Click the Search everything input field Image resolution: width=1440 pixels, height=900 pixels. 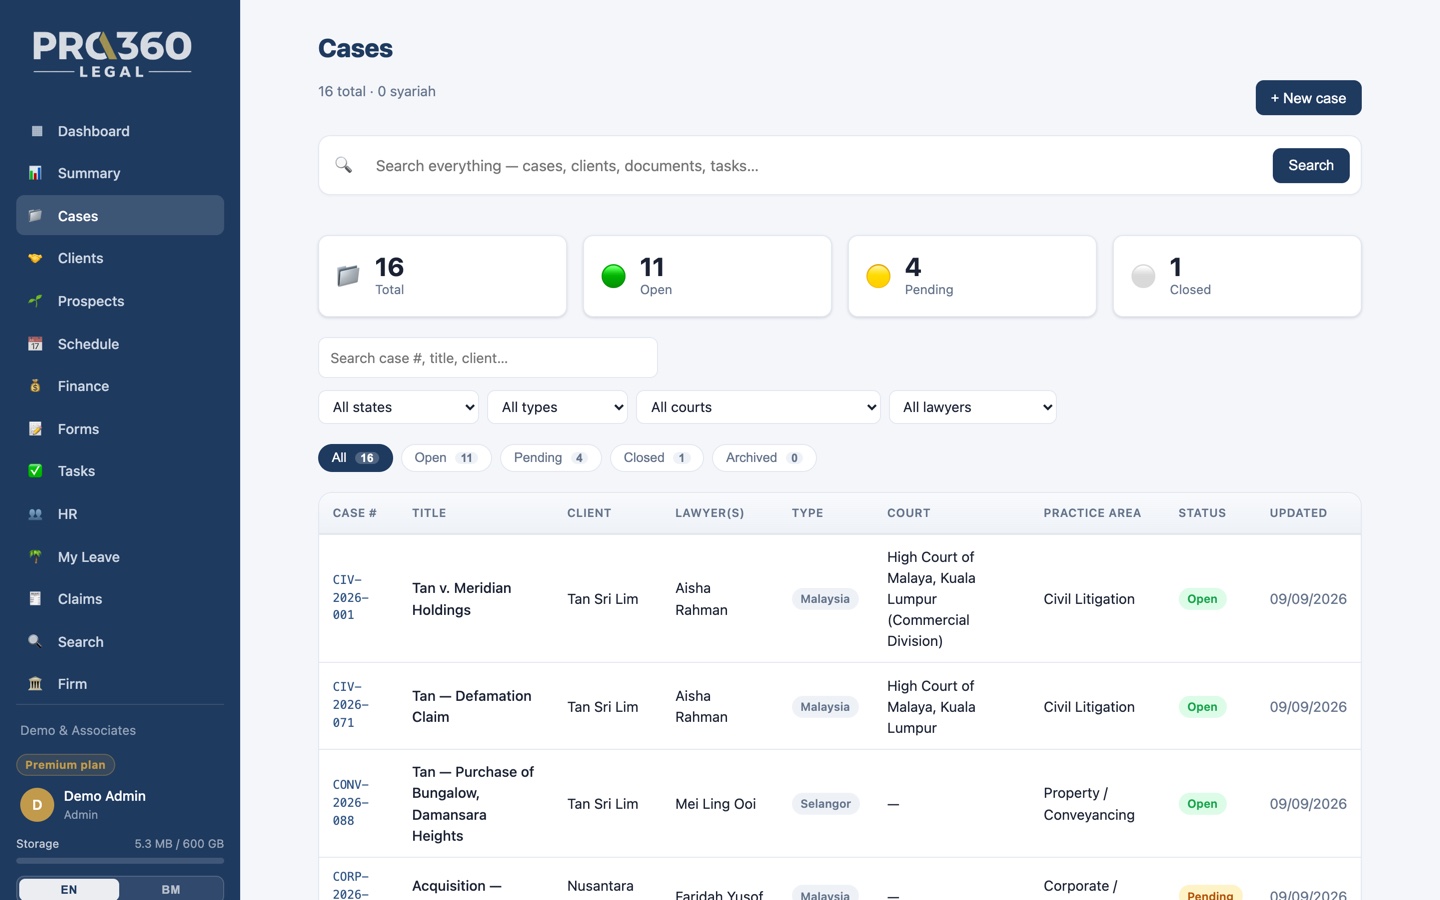pyautogui.click(x=815, y=166)
